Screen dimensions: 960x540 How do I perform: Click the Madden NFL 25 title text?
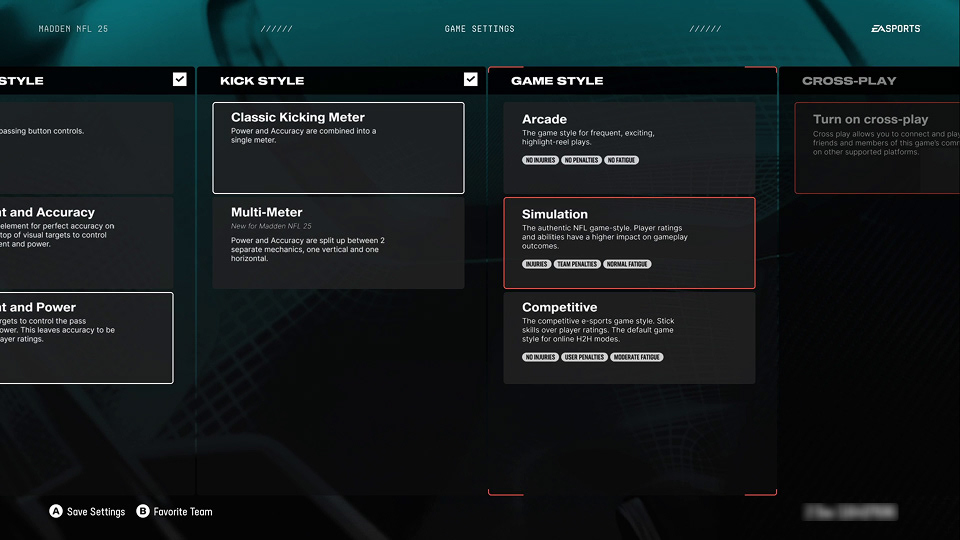[x=73, y=29]
